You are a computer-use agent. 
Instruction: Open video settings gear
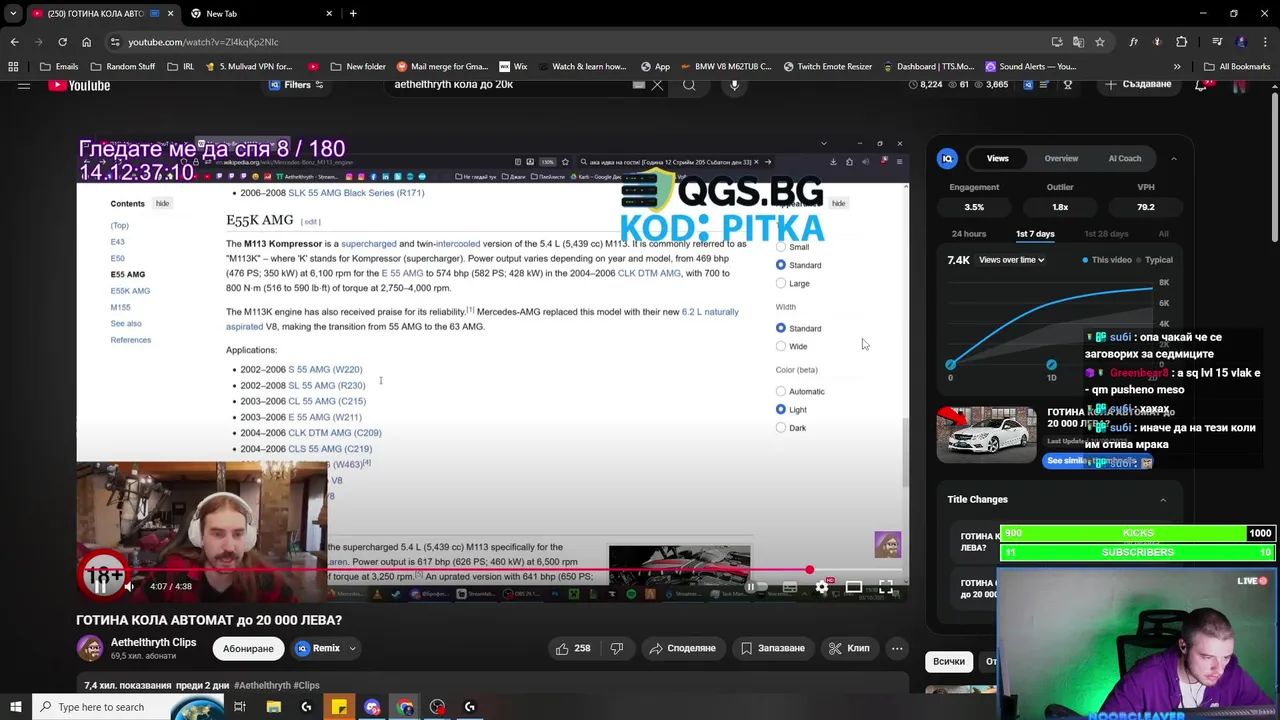point(821,587)
